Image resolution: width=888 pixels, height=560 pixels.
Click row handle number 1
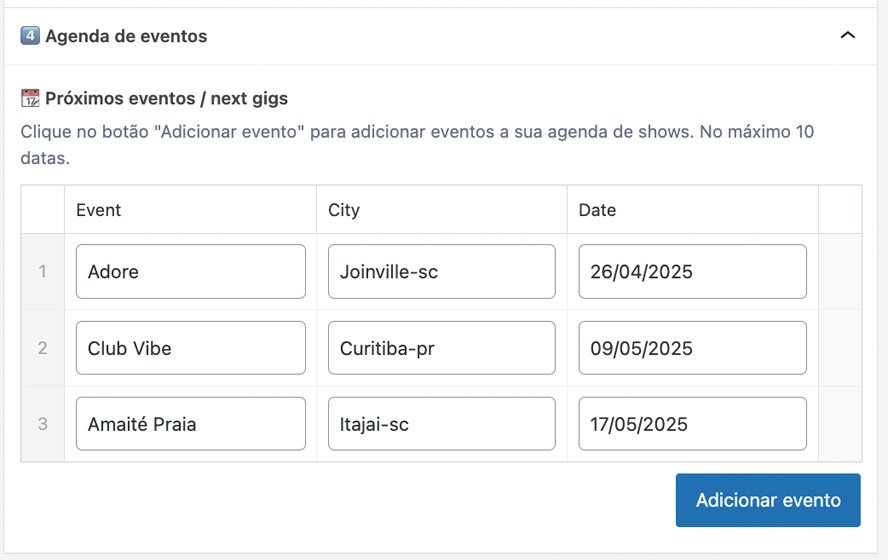(x=42, y=272)
